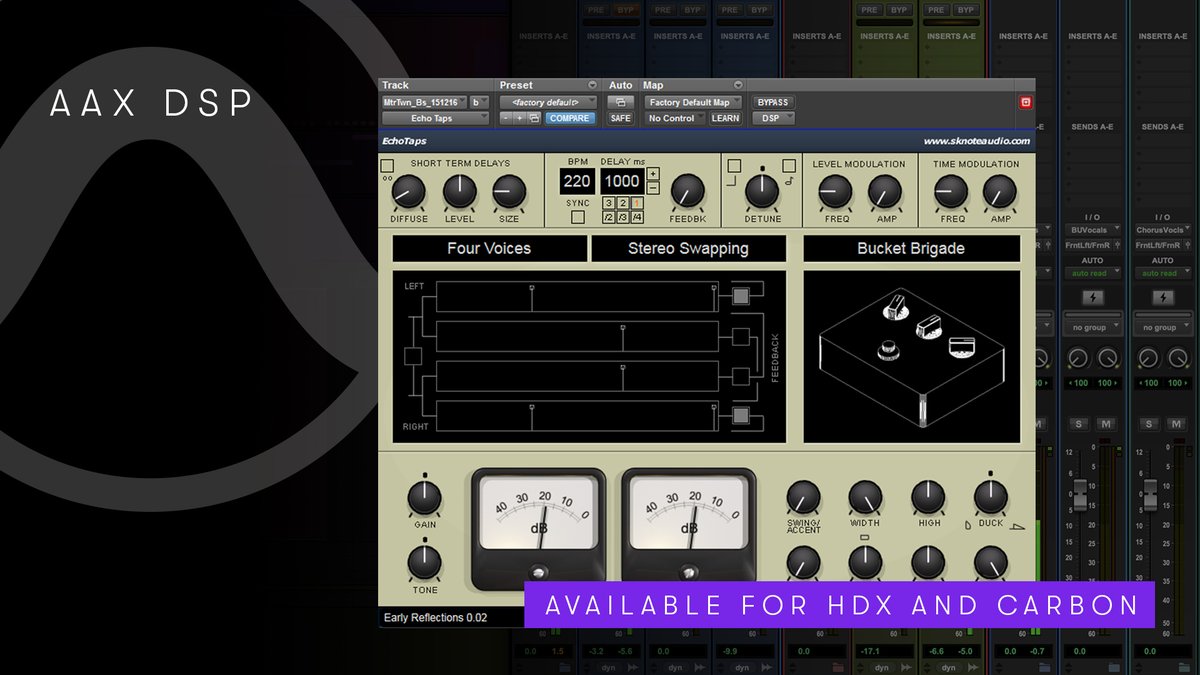Click the SWING/ACCENT knob
Viewport: 1200px width, 675px height.
coord(803,497)
